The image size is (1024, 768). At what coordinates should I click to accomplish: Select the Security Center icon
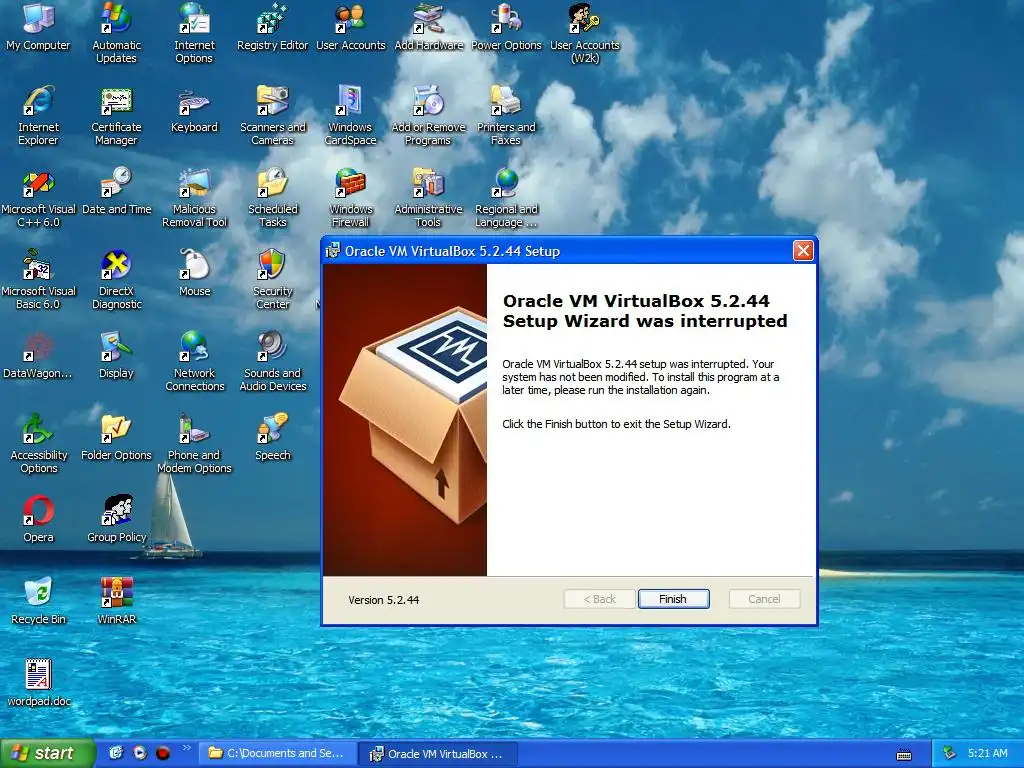272,280
